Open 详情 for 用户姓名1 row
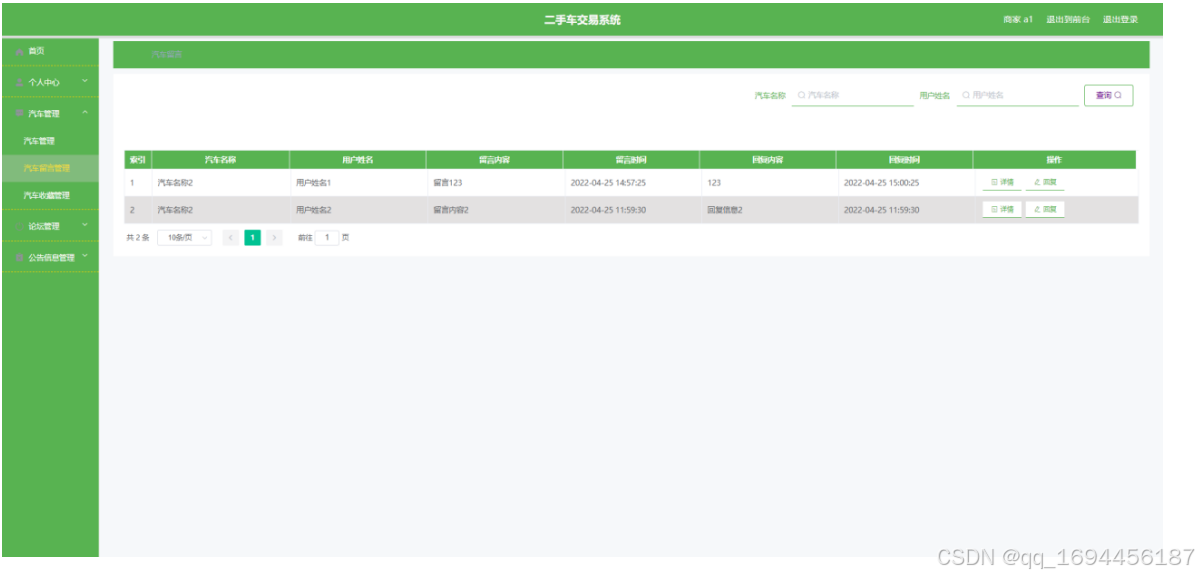This screenshot has width=1199, height=577. (x=1002, y=183)
